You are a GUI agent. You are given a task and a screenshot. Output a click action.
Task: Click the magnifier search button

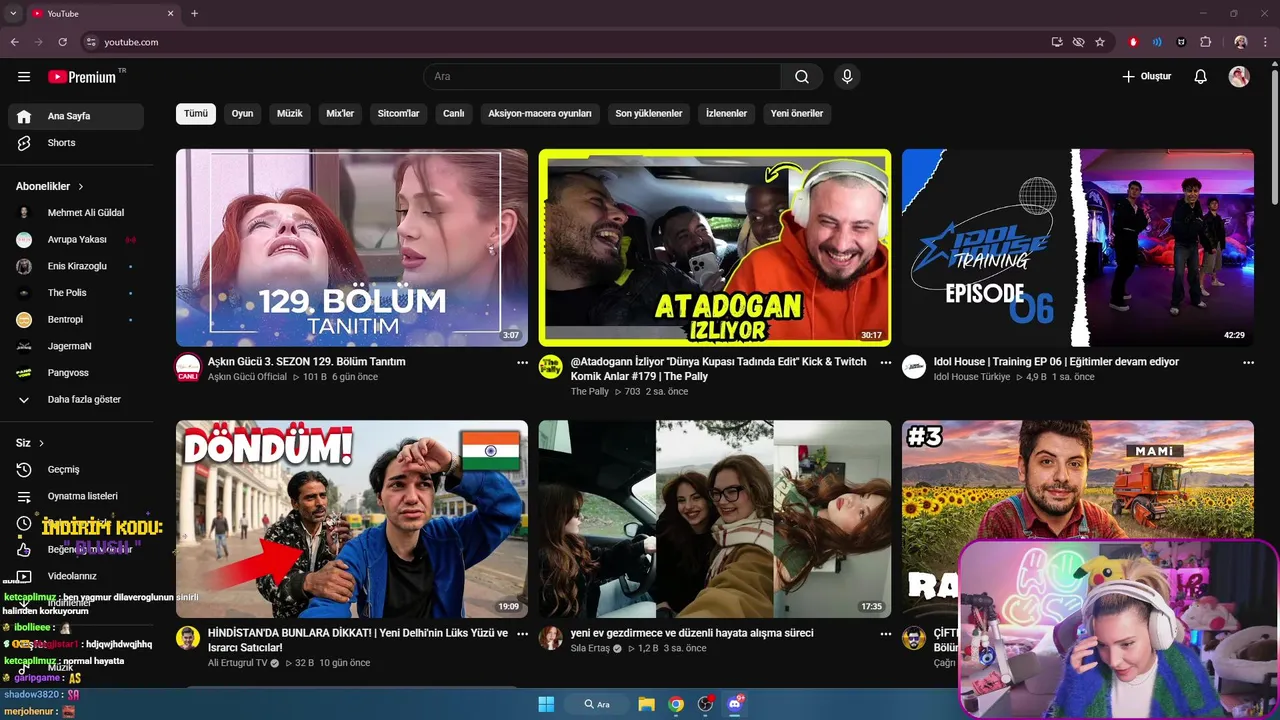click(802, 77)
